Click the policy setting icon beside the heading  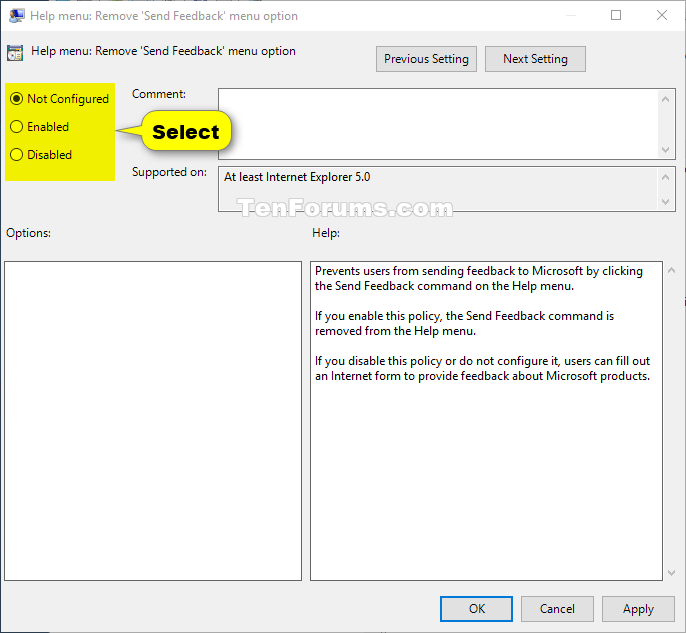(15, 53)
